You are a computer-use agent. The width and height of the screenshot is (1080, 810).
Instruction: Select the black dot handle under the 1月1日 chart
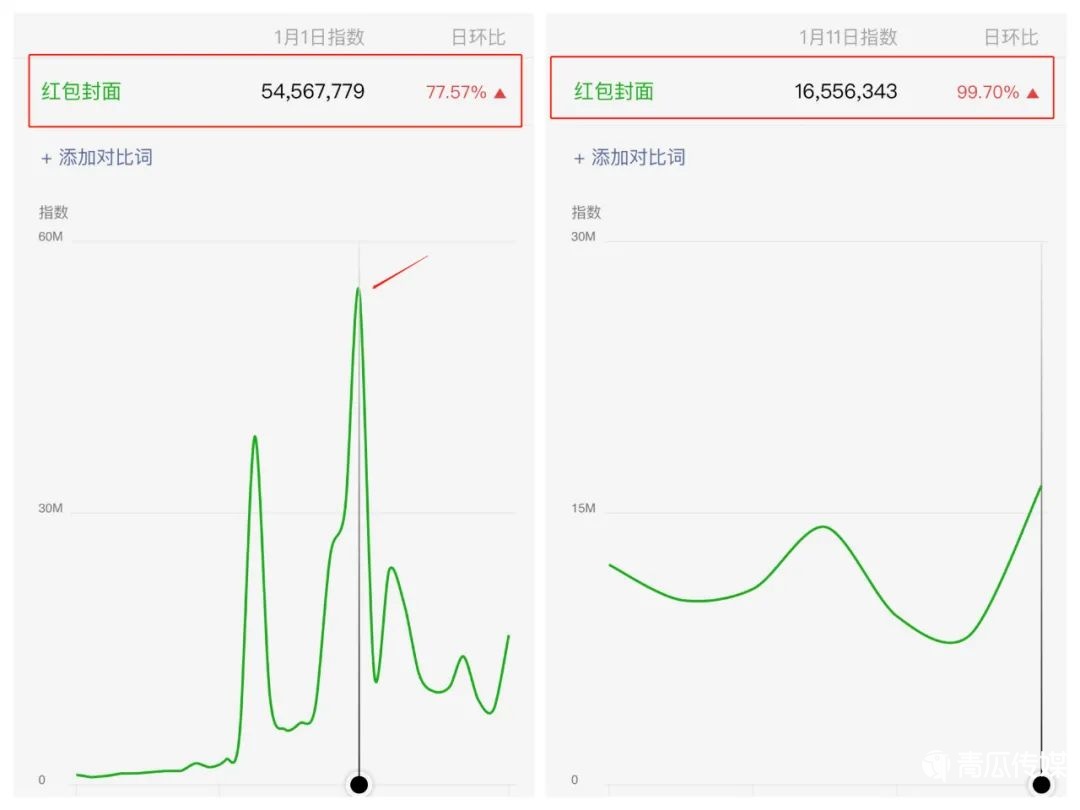(x=359, y=784)
